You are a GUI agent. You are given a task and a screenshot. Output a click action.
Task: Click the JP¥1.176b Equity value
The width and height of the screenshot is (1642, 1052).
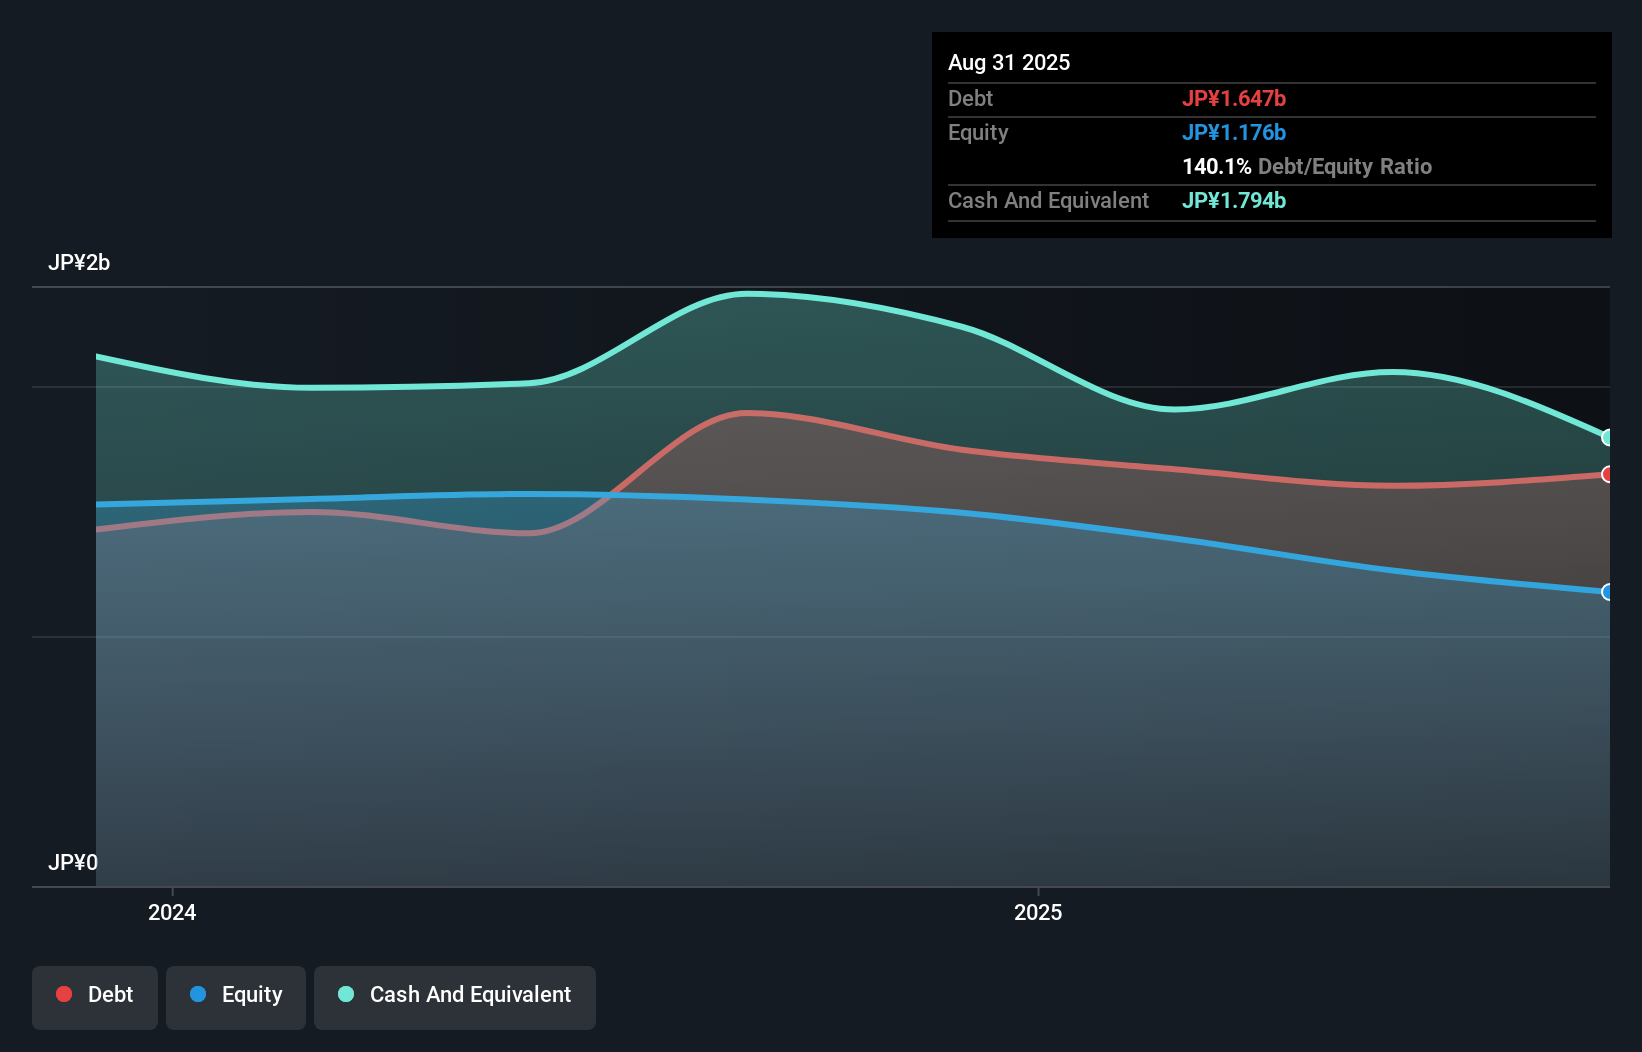coord(1235,132)
